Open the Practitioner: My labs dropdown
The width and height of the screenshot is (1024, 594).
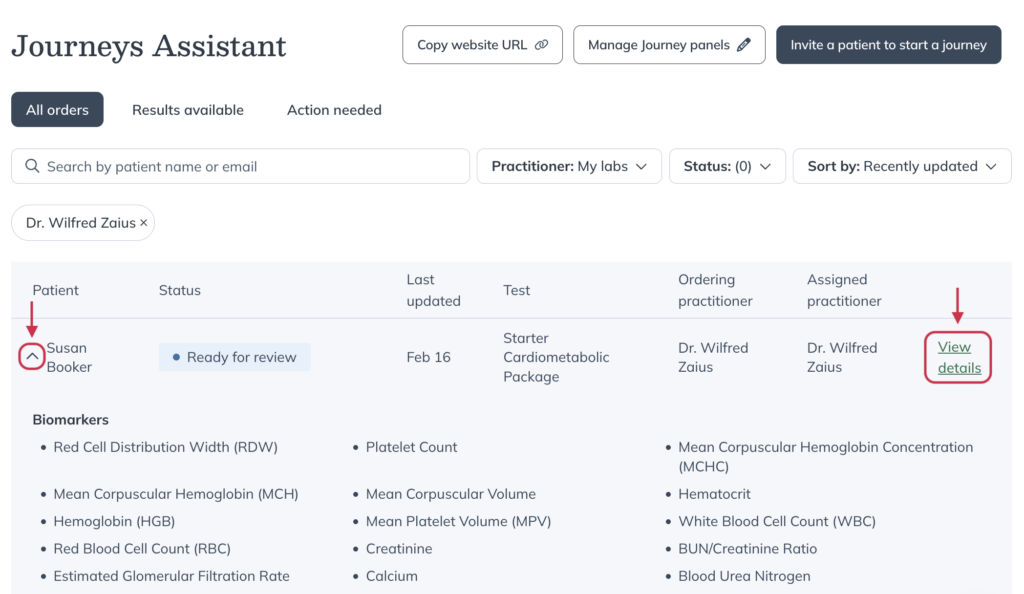click(x=568, y=166)
